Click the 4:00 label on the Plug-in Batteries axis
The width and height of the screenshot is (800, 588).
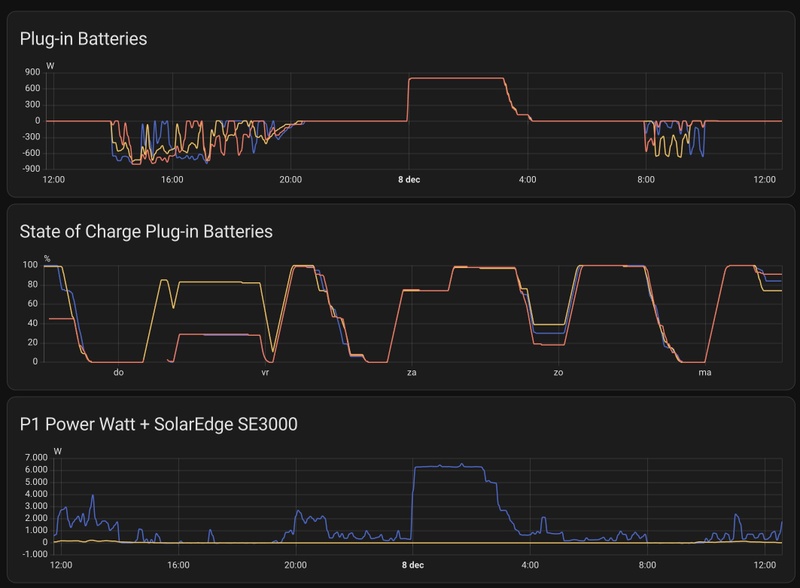point(528,180)
